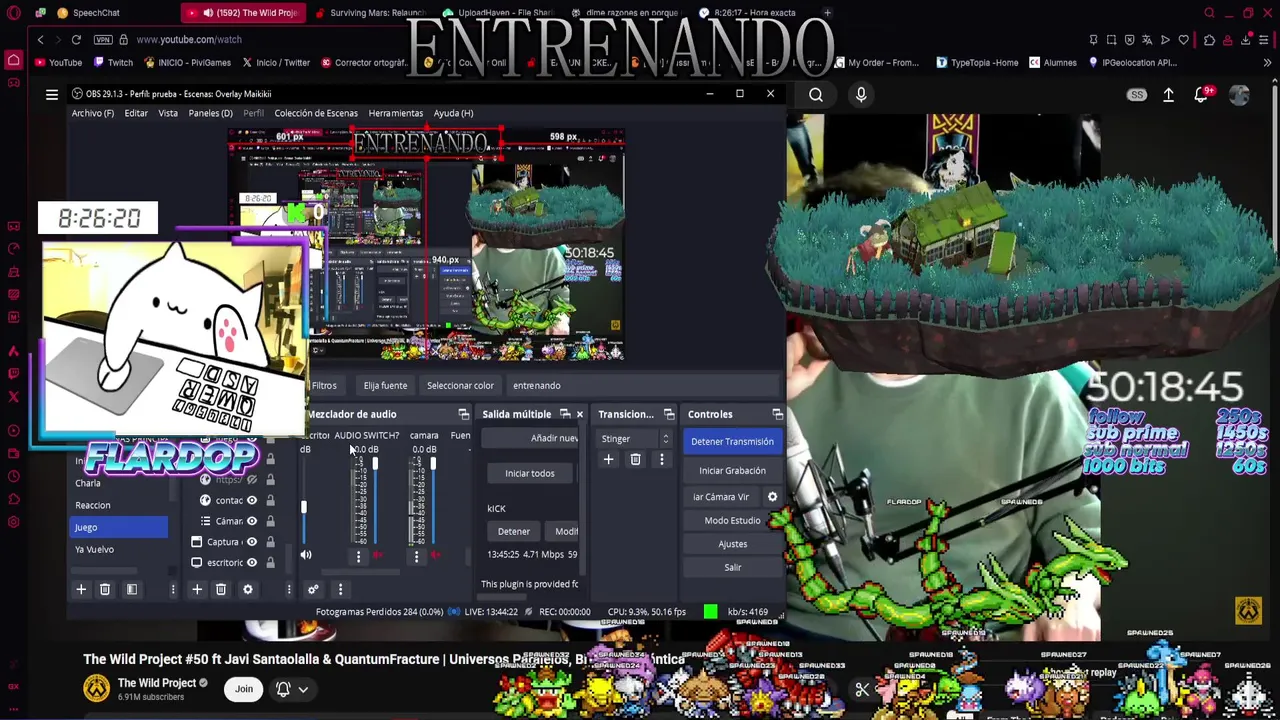Click YouTube voice search microphone

click(861, 95)
